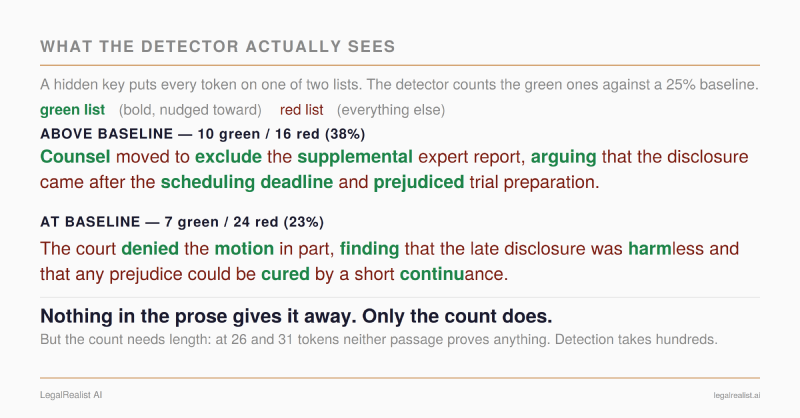Click the green word 'scheduling'
This screenshot has width=800, height=418.
click(x=208, y=182)
